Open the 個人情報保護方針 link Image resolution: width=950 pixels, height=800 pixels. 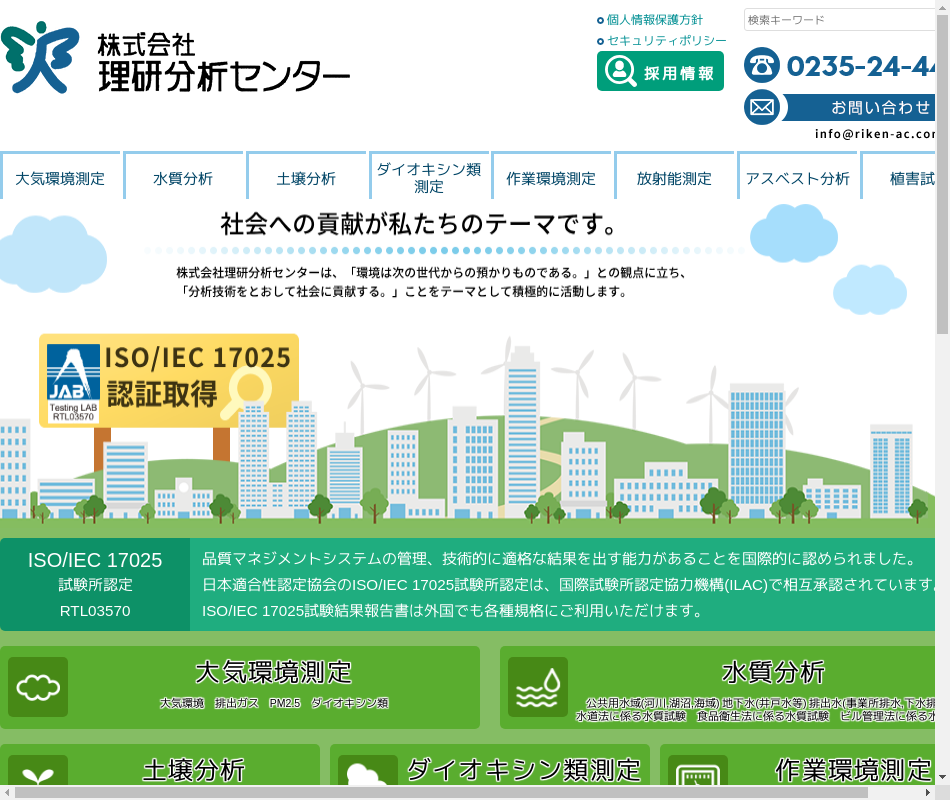point(654,20)
